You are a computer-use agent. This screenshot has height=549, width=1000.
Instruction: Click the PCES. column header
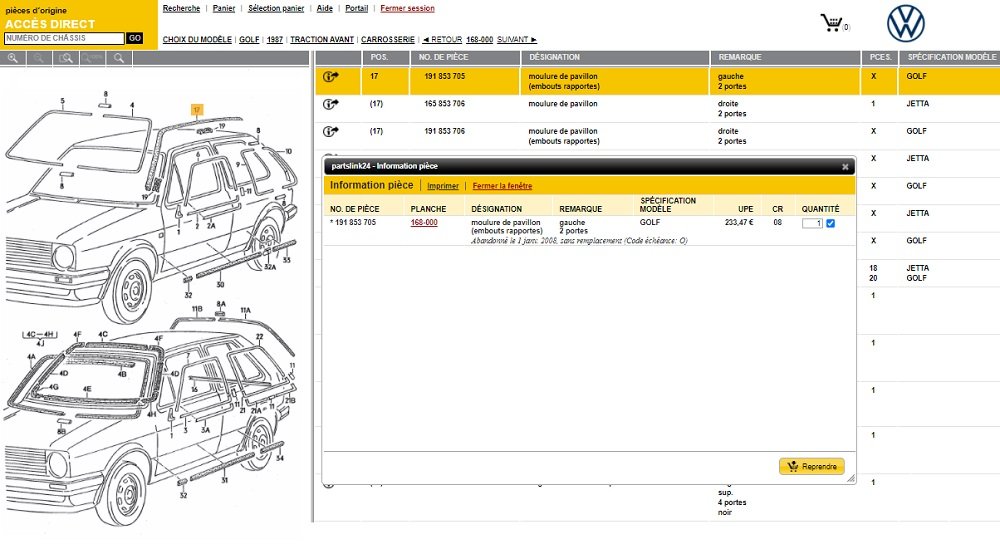(881, 57)
